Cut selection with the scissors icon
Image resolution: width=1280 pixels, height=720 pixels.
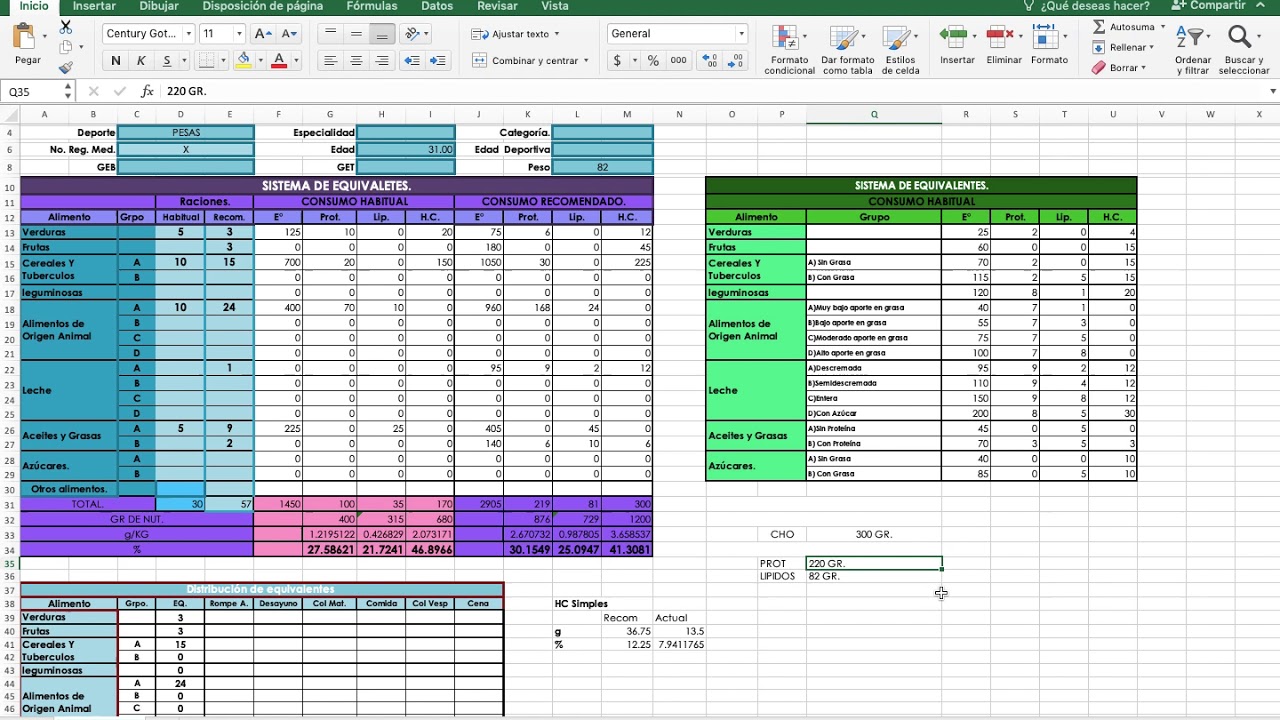point(66,27)
